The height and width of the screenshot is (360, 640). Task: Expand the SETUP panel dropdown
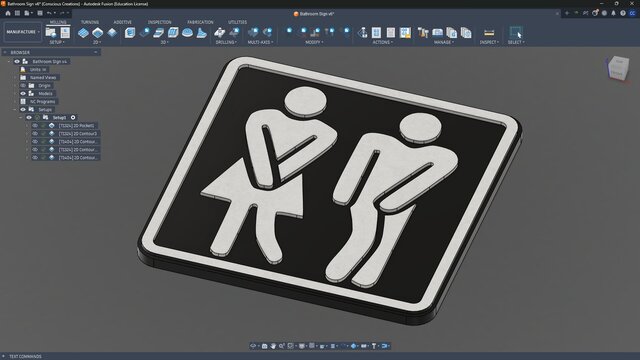point(57,42)
